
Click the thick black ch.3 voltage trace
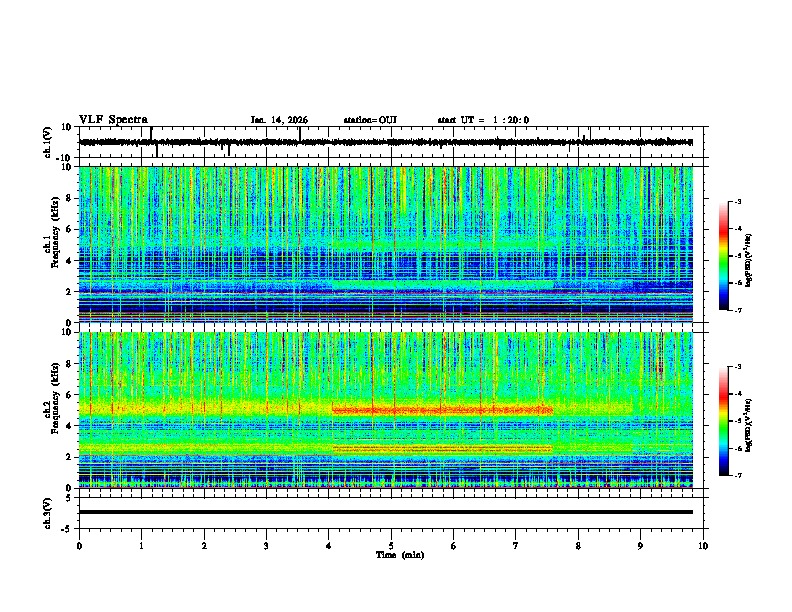pyautogui.click(x=386, y=512)
